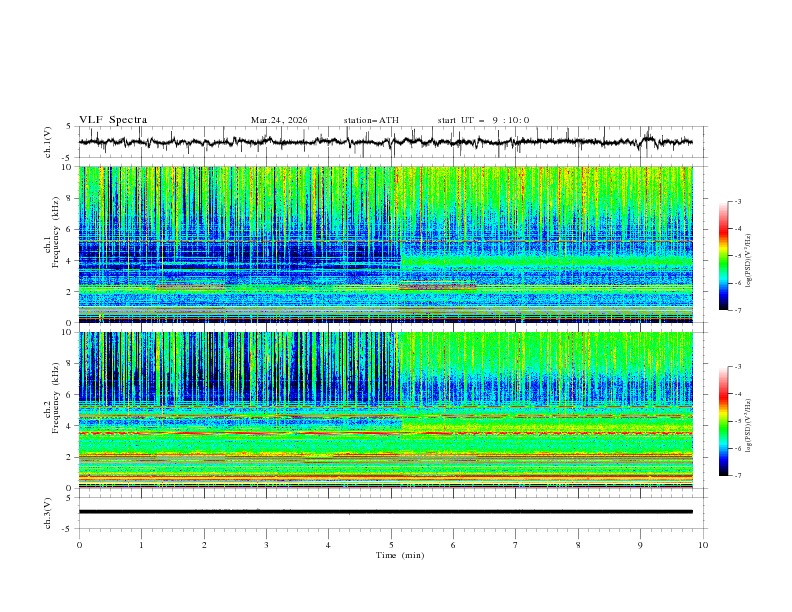The width and height of the screenshot is (792, 612).
Task: Click time axis tick label '8'
Action: (578, 545)
